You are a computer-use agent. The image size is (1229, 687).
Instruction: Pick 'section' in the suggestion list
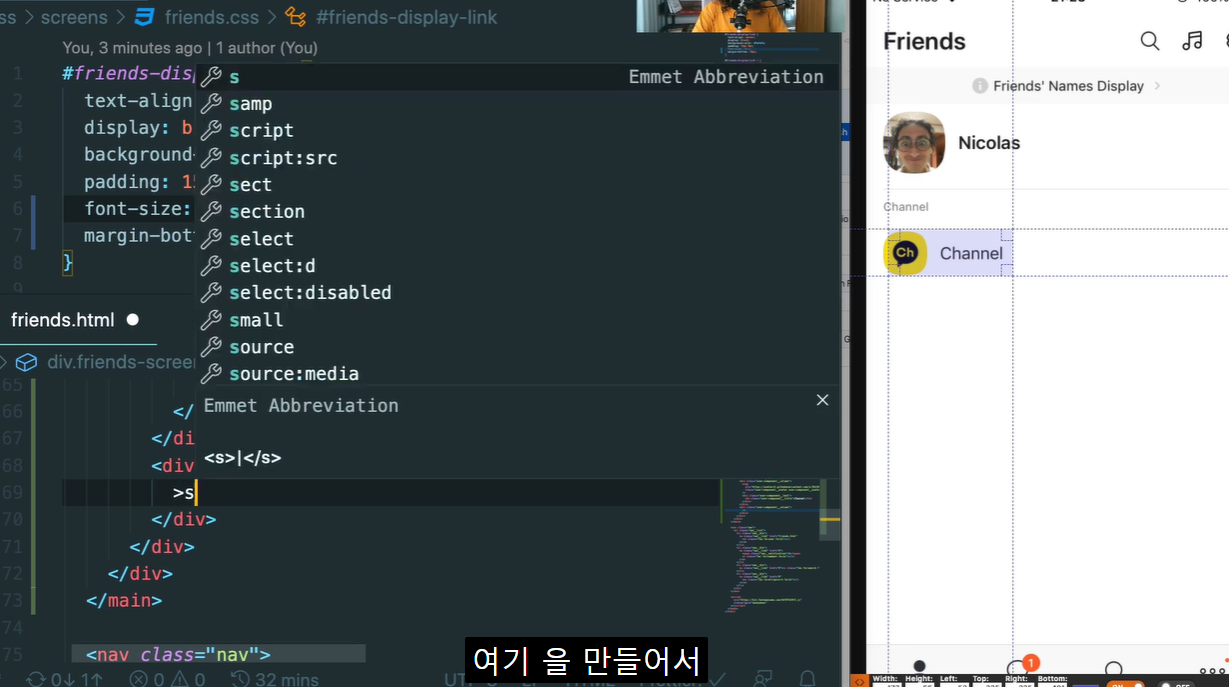(517, 212)
